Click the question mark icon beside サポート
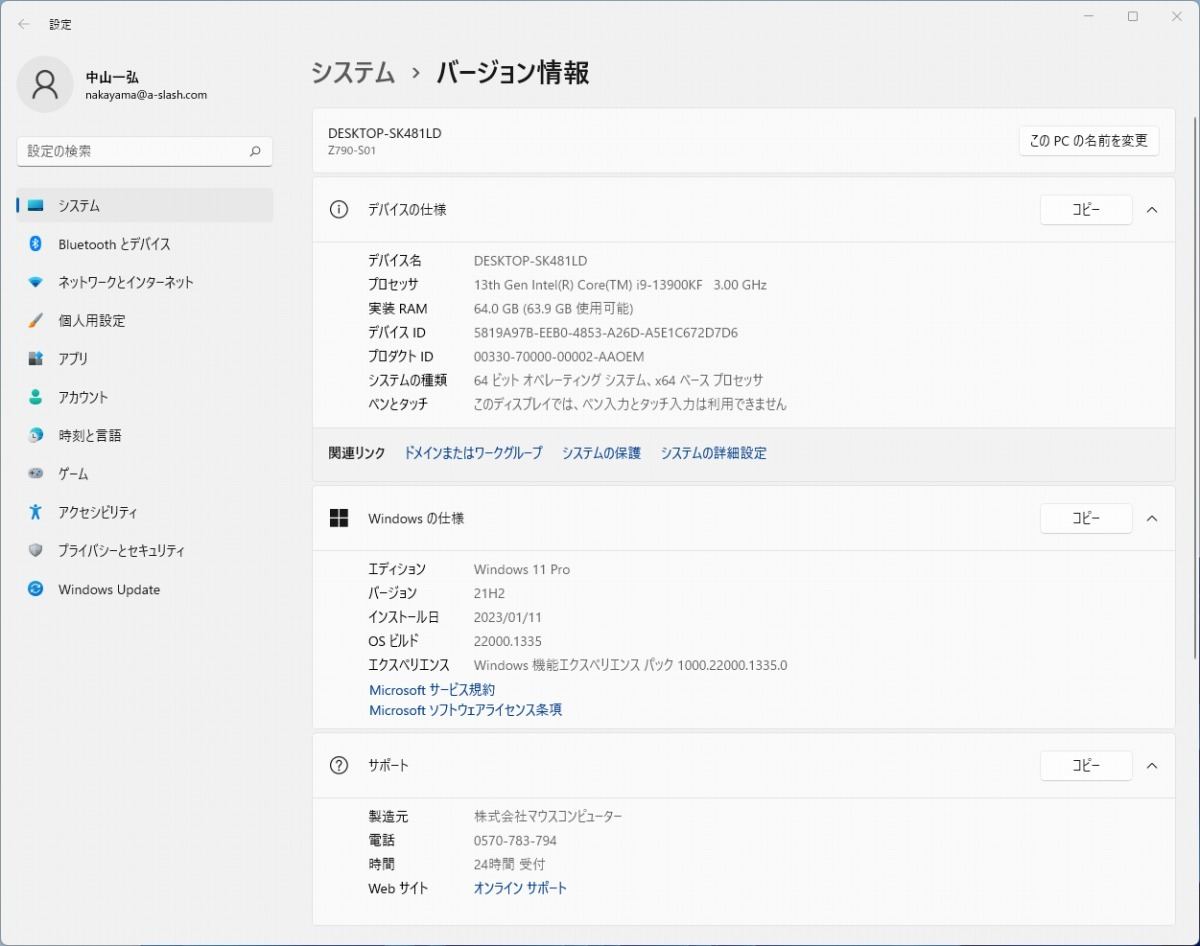This screenshot has width=1200, height=946. coord(339,766)
